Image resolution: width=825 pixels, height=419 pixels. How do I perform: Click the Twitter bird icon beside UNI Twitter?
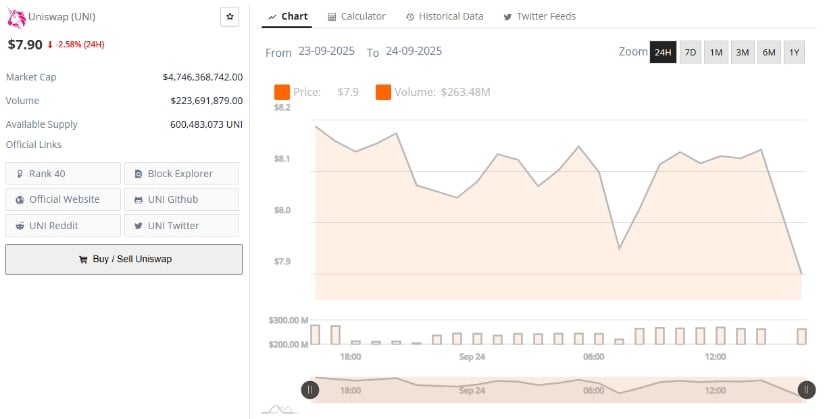pos(138,226)
